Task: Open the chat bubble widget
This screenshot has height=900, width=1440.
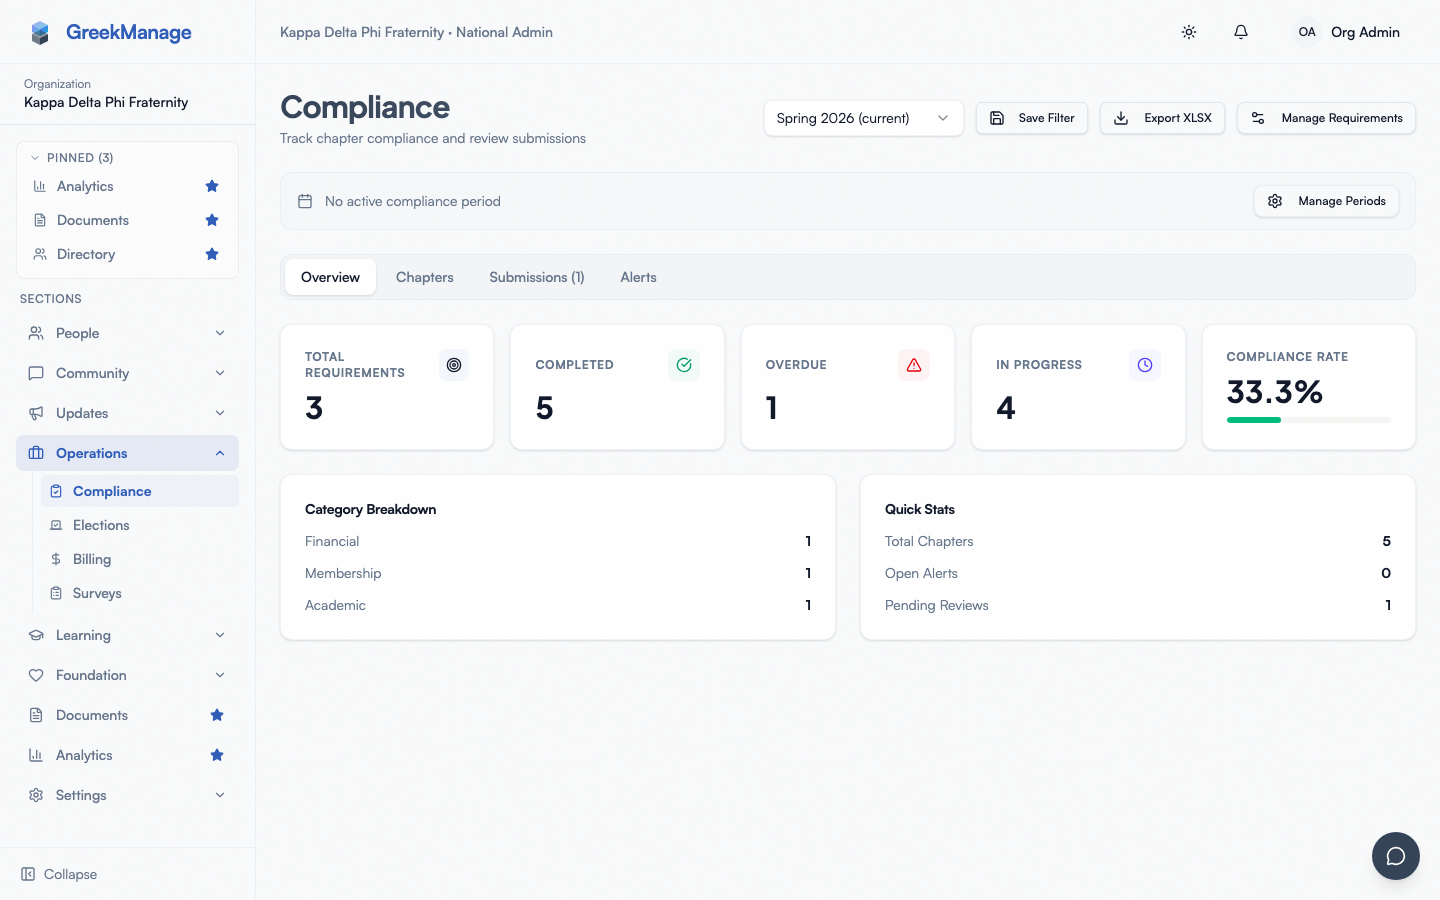Action: coord(1396,856)
